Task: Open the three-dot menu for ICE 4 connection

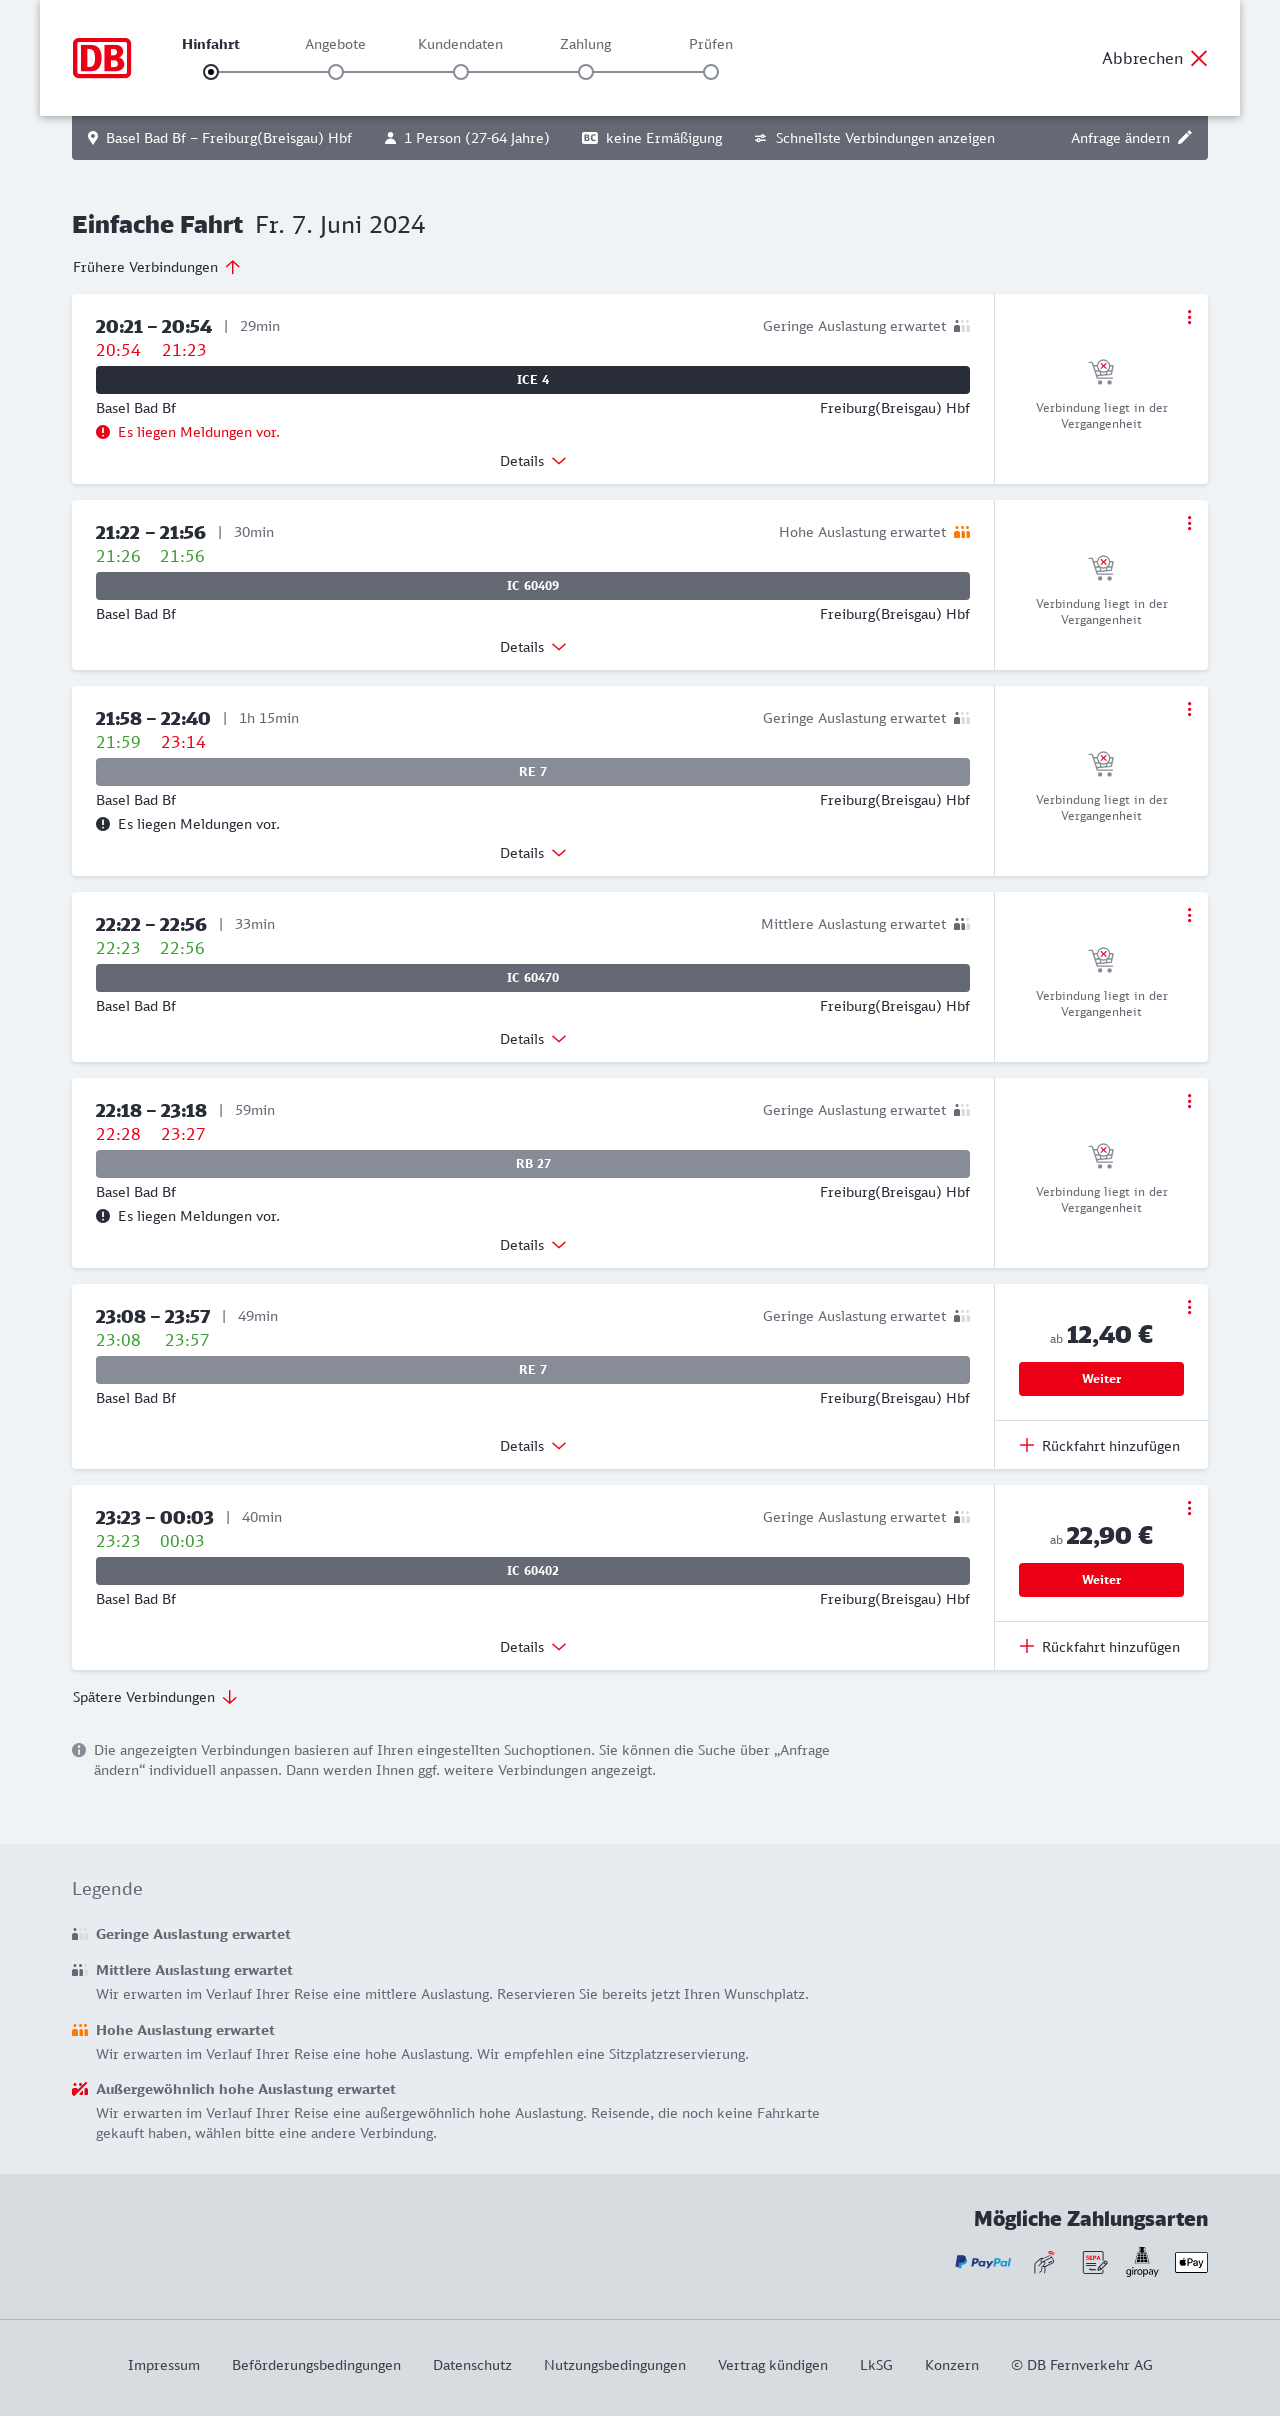Action: [x=1189, y=317]
